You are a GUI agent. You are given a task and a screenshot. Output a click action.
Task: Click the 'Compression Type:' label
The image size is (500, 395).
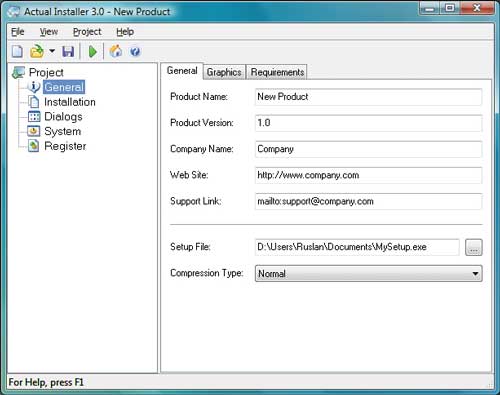click(x=207, y=273)
